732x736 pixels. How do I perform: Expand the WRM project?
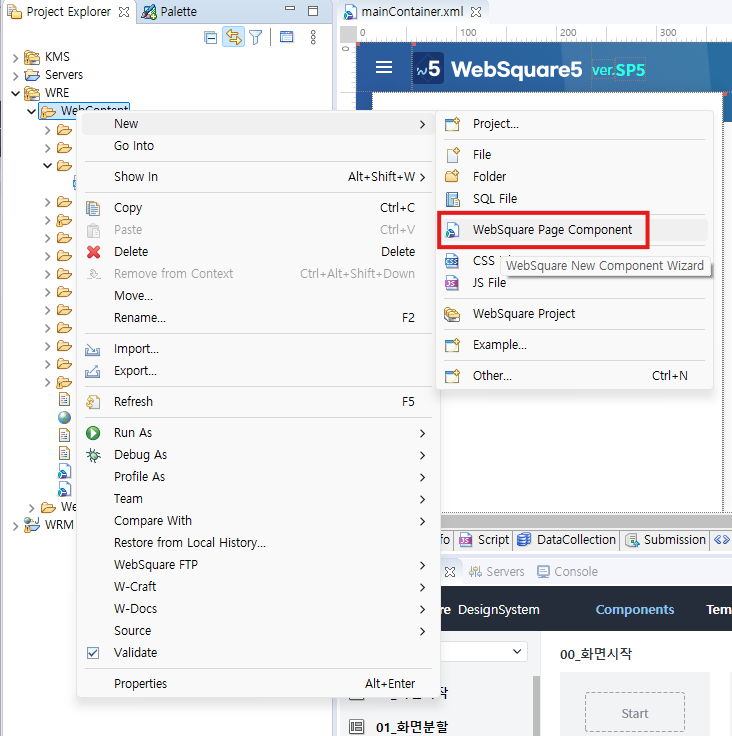(15, 525)
